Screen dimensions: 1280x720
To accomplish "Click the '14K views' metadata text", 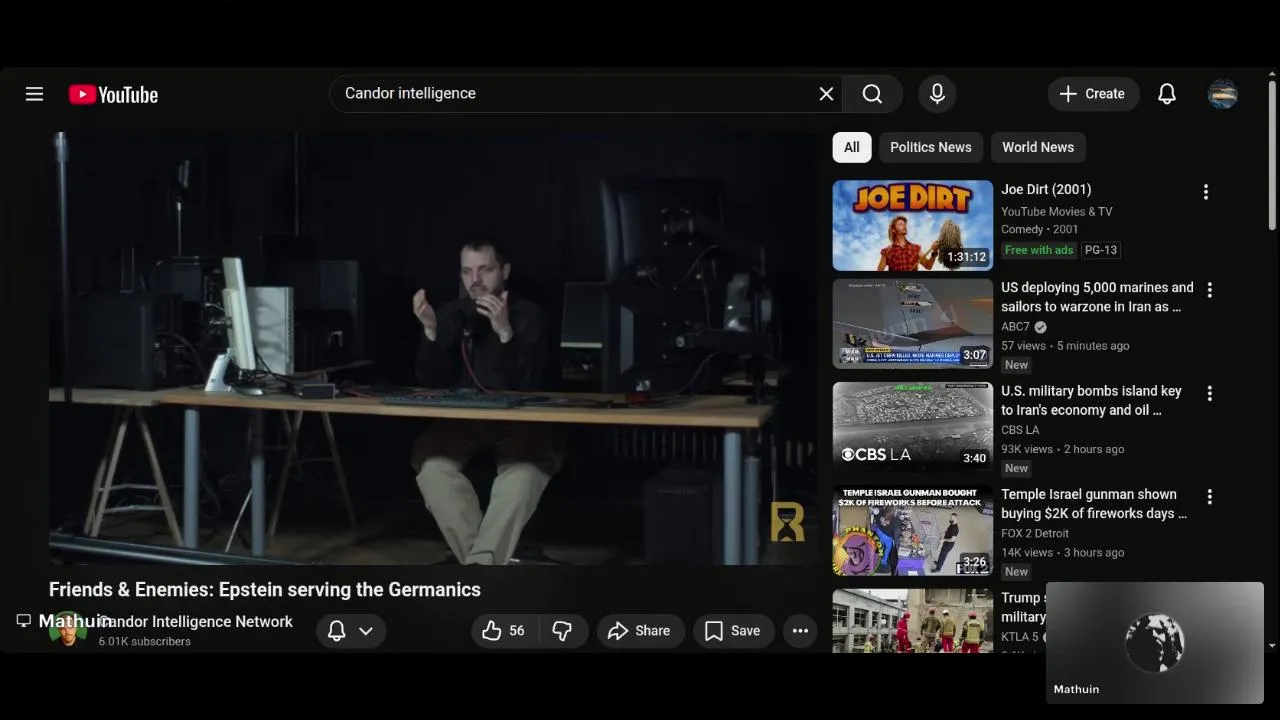I will coord(1027,552).
